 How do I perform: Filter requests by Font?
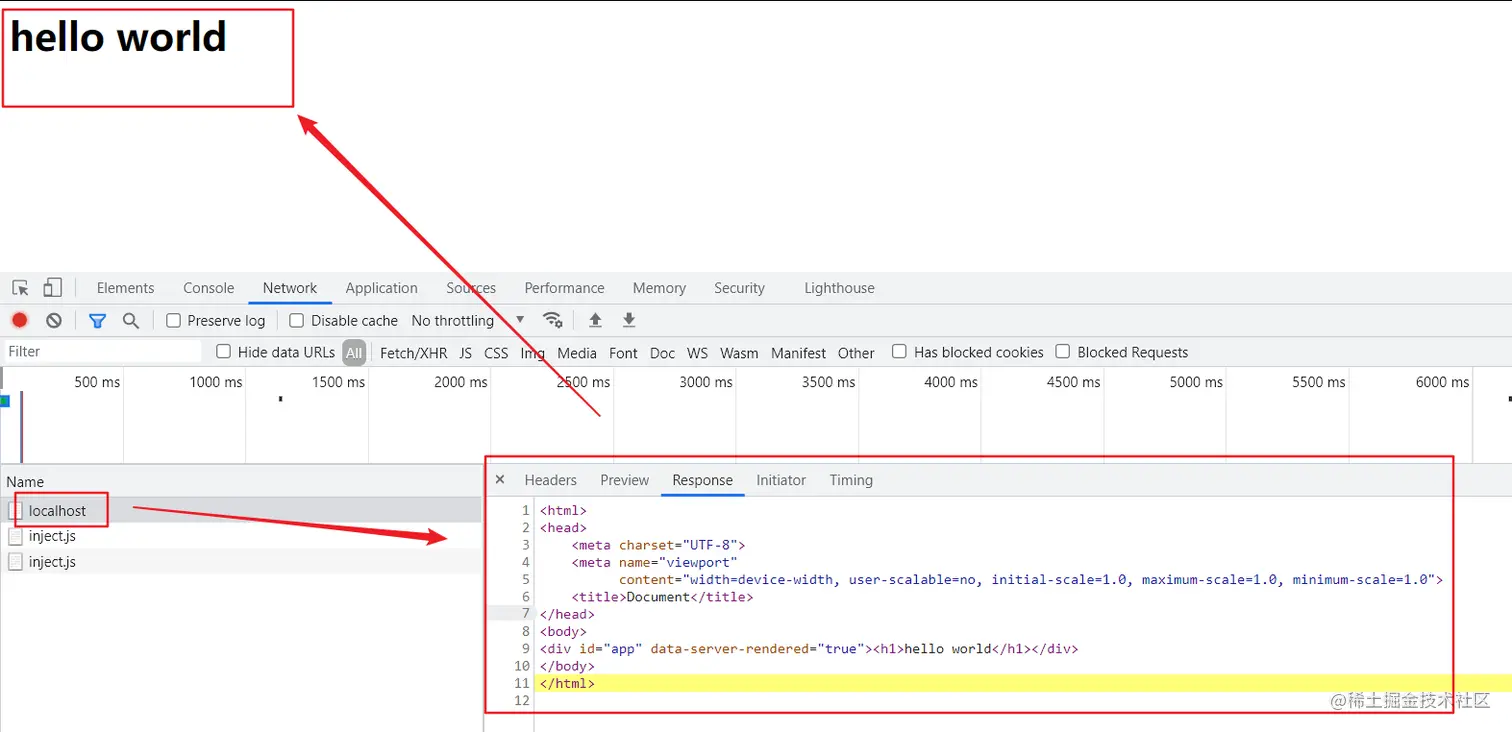623,353
